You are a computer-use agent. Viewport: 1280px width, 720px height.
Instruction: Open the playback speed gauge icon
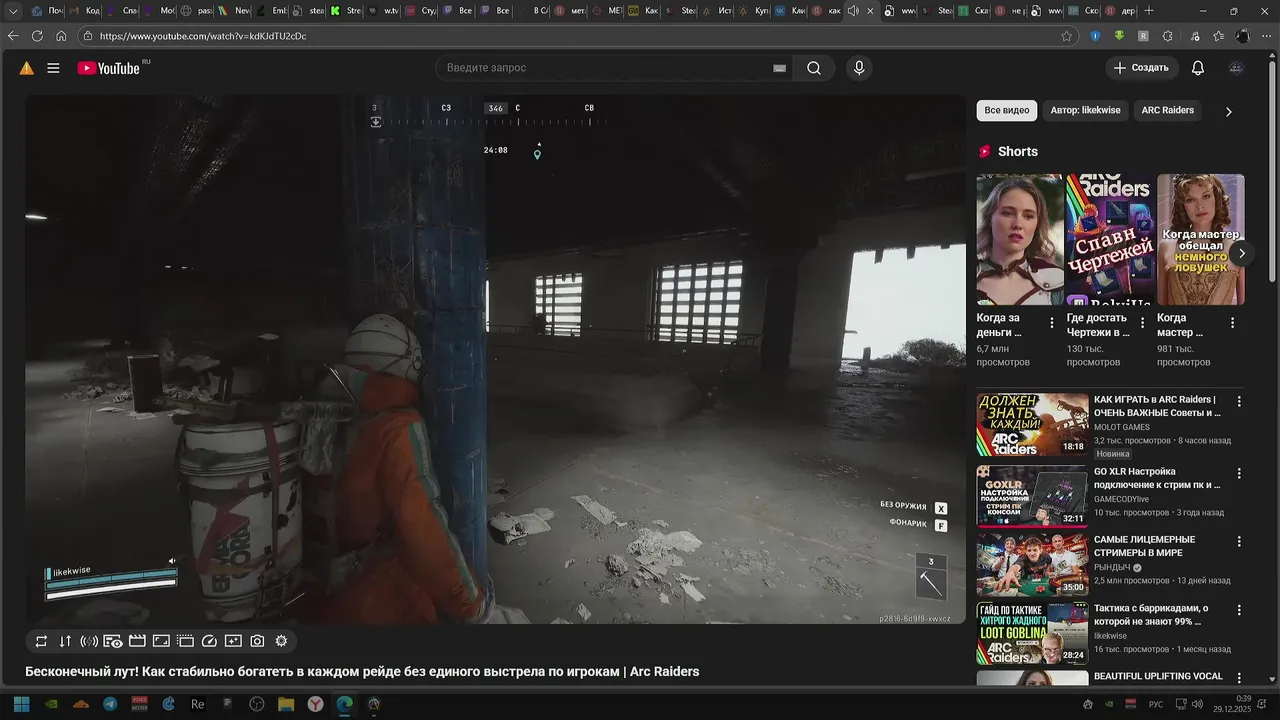tap(209, 641)
